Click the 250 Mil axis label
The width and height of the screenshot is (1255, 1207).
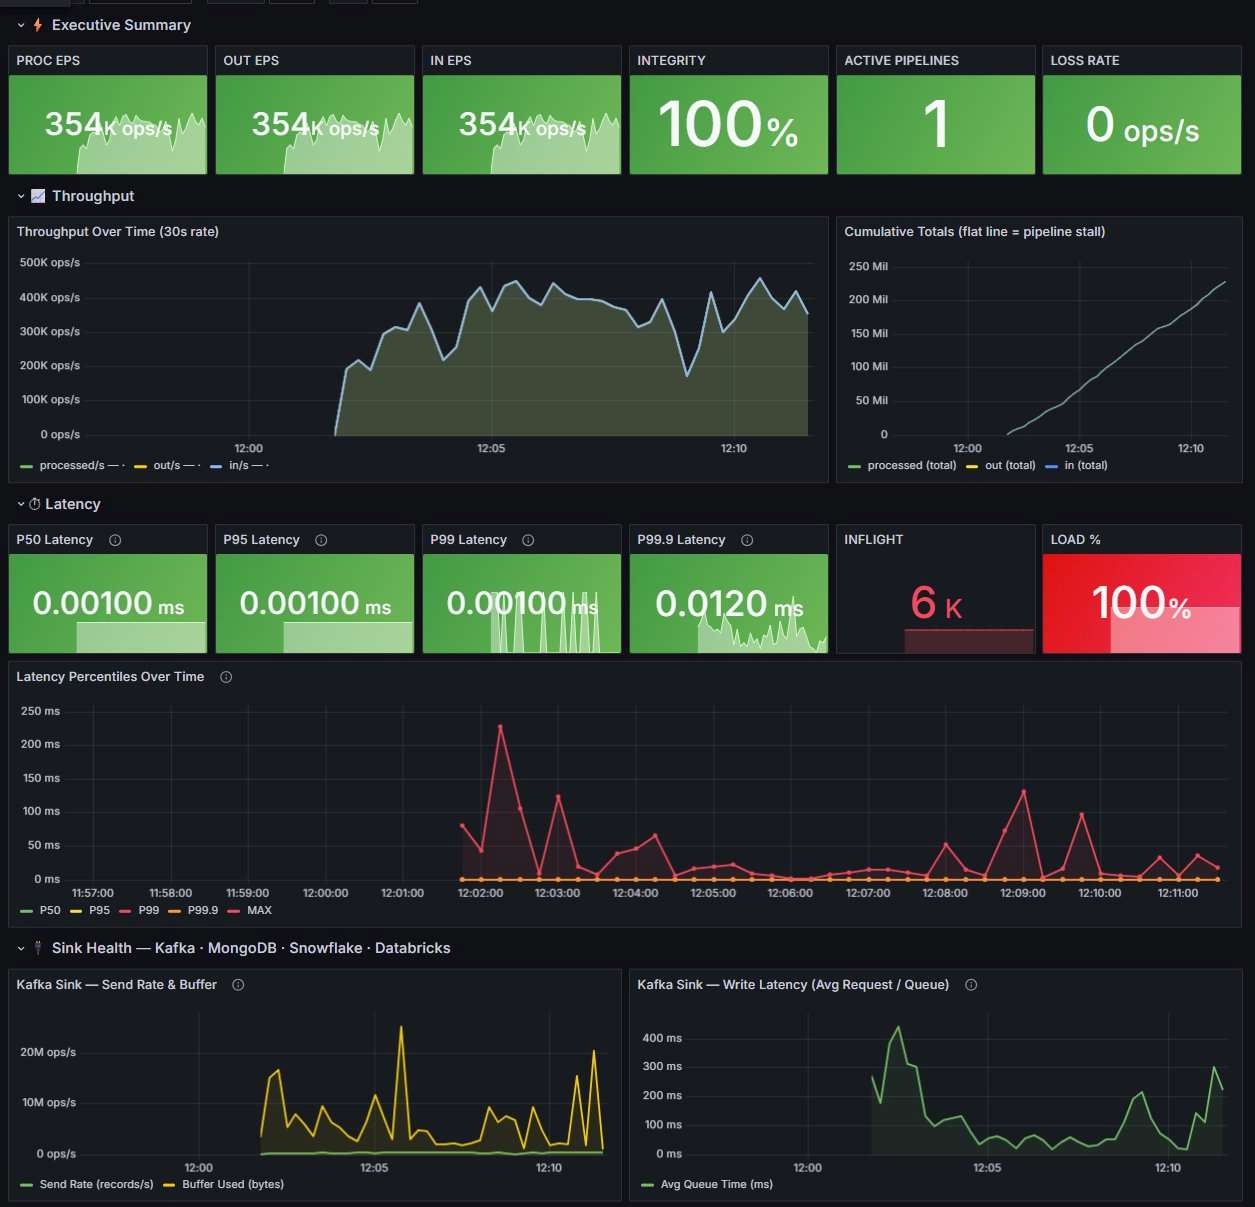pyautogui.click(x=868, y=267)
